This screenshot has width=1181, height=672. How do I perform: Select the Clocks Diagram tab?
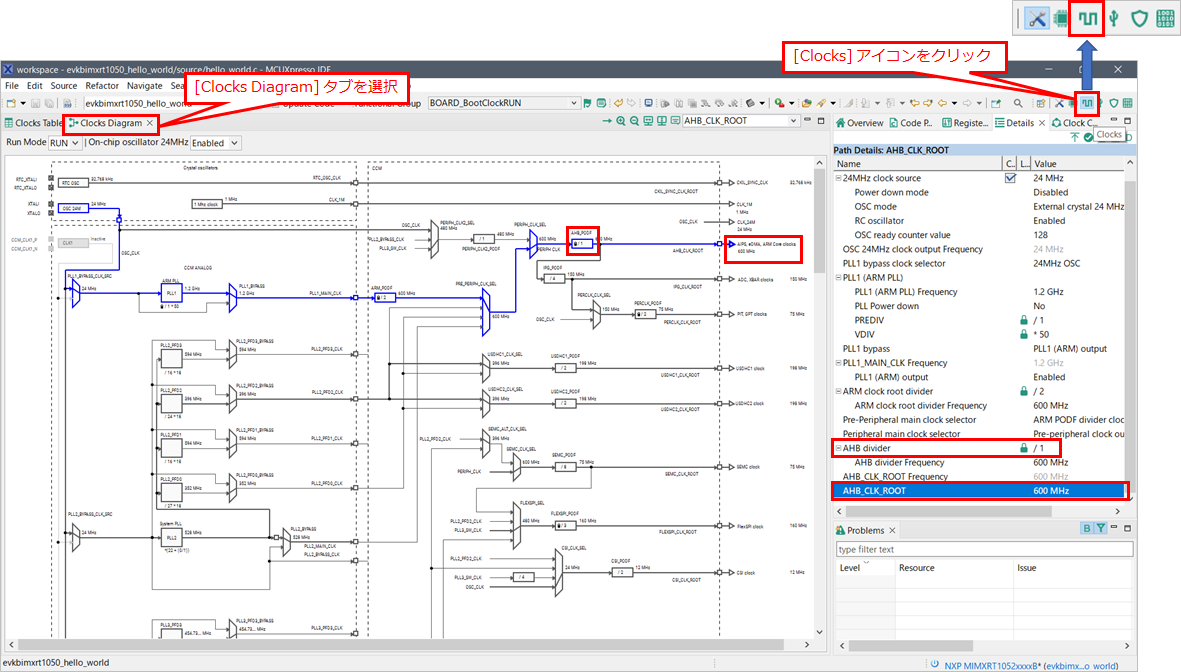coord(110,123)
